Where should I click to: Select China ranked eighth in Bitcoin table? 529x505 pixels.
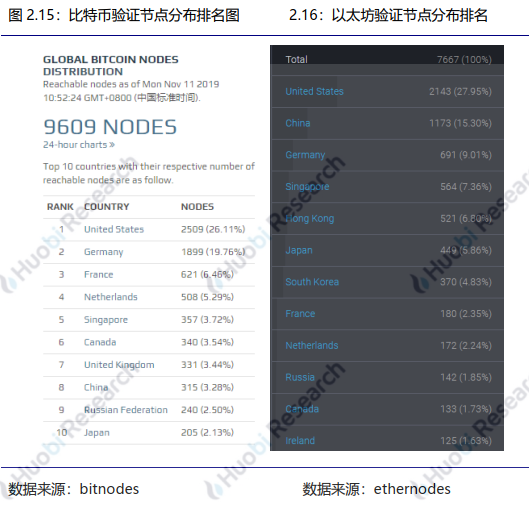click(96, 388)
